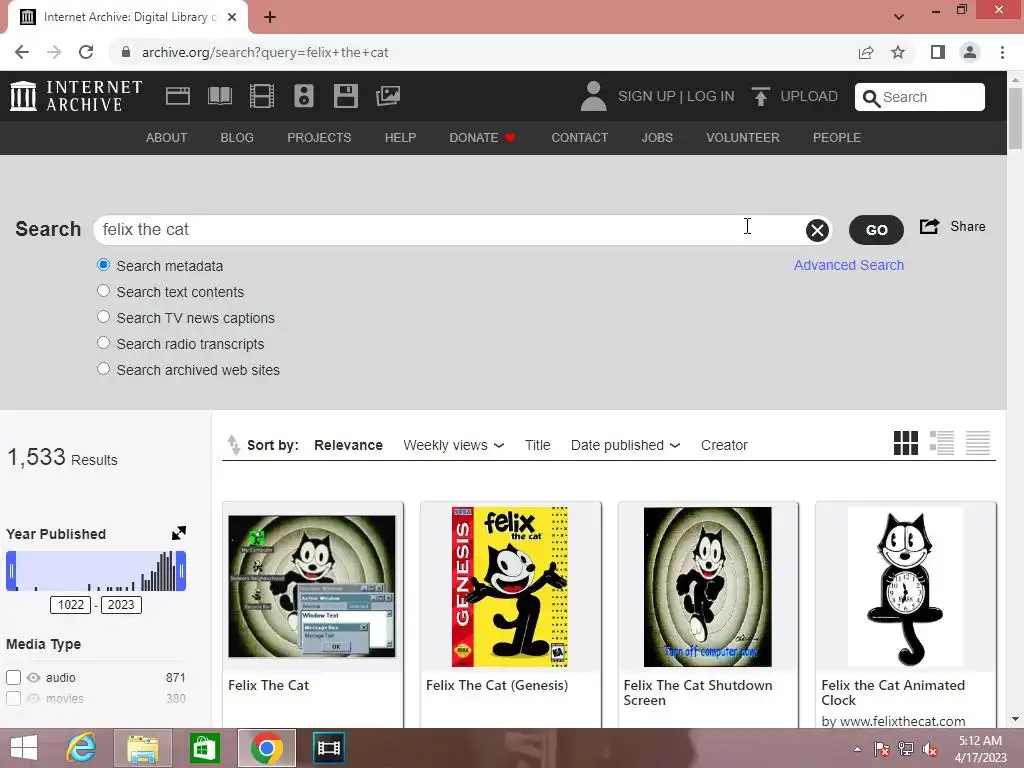Check the audio media type checkbox
Screen dimensions: 1024x768
click(13, 677)
